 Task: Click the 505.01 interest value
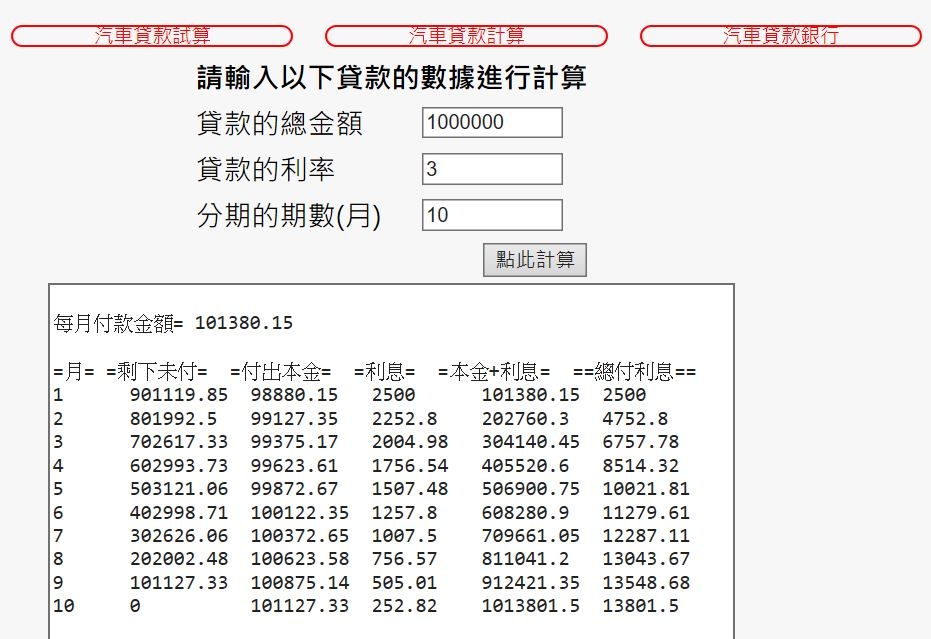(x=404, y=583)
